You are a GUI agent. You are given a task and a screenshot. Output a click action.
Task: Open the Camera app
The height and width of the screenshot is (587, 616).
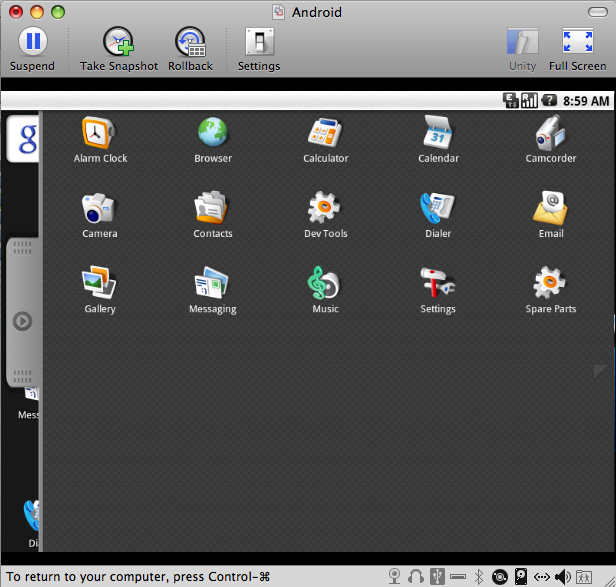(100, 215)
